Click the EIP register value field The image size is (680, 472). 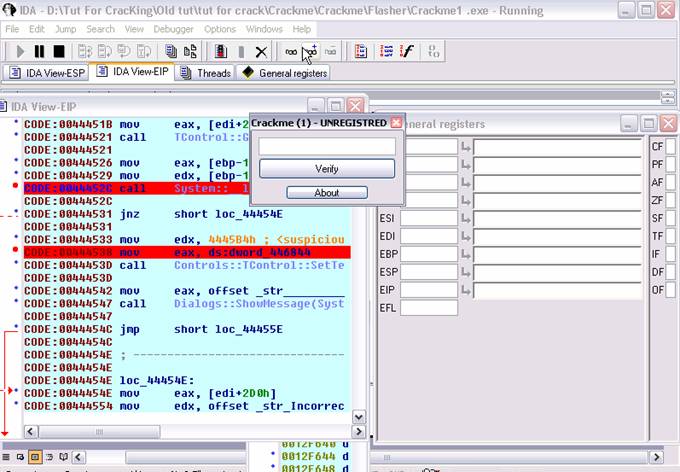[x=429, y=290]
